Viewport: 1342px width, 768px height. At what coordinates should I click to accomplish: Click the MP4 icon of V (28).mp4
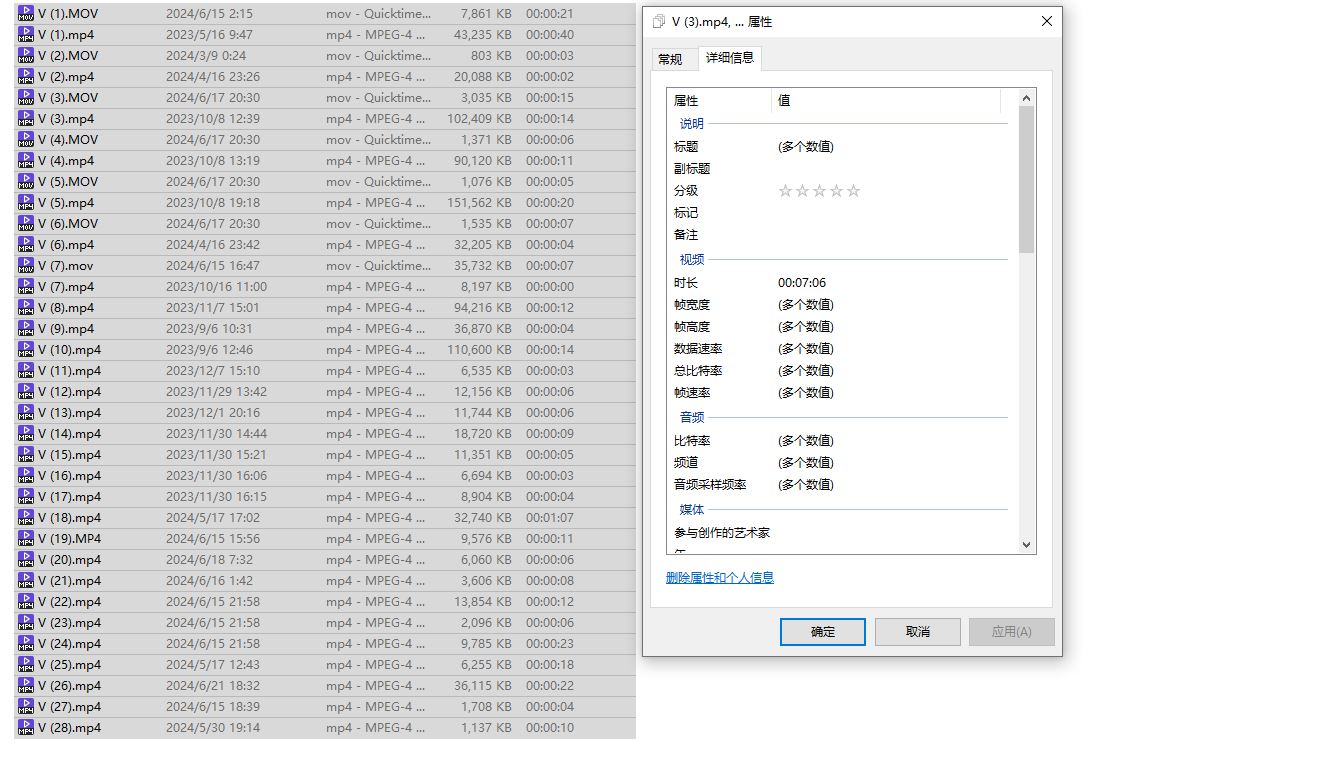click(x=26, y=728)
